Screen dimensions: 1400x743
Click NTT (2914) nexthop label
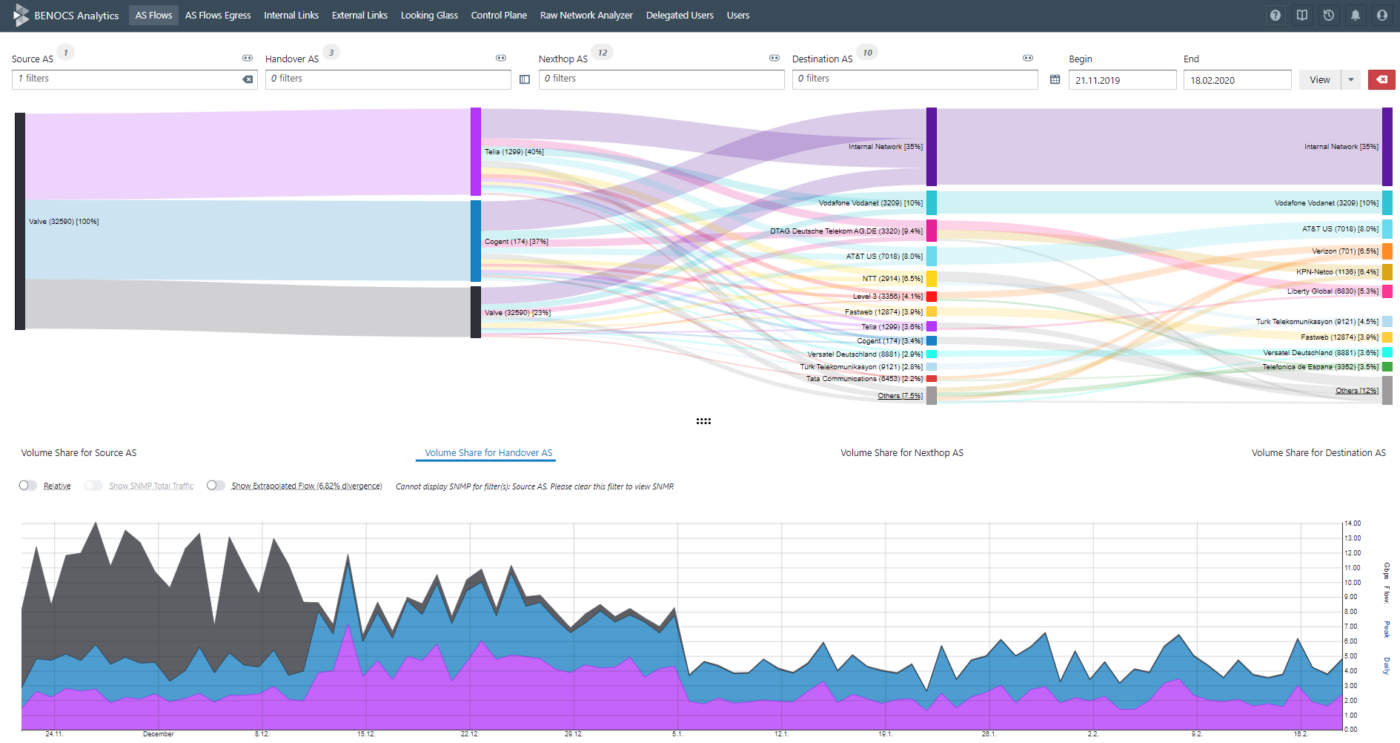pos(892,278)
